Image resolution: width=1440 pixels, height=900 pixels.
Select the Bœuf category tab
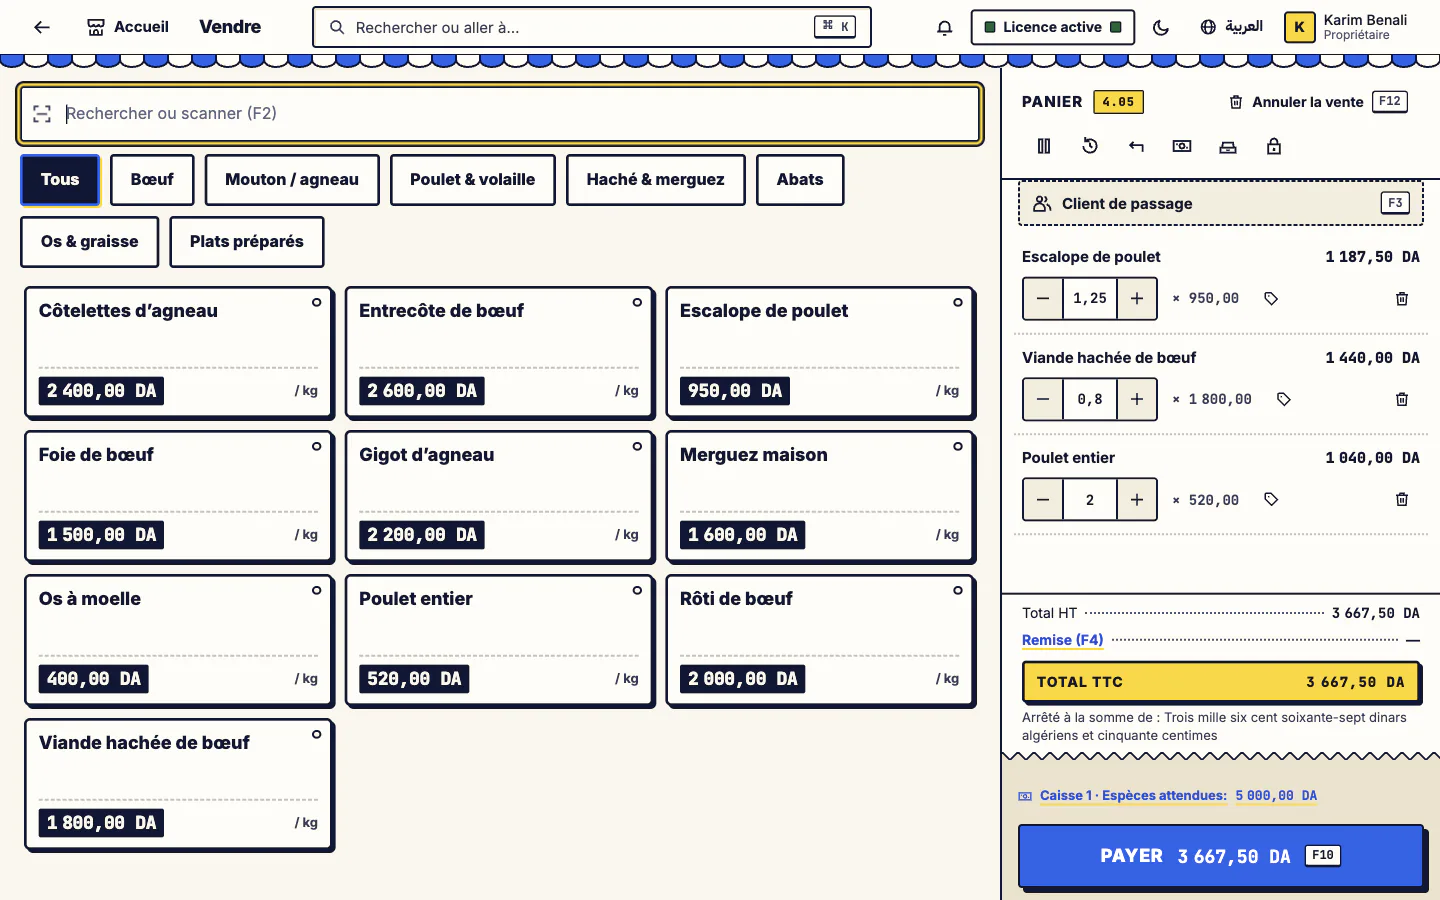152,180
